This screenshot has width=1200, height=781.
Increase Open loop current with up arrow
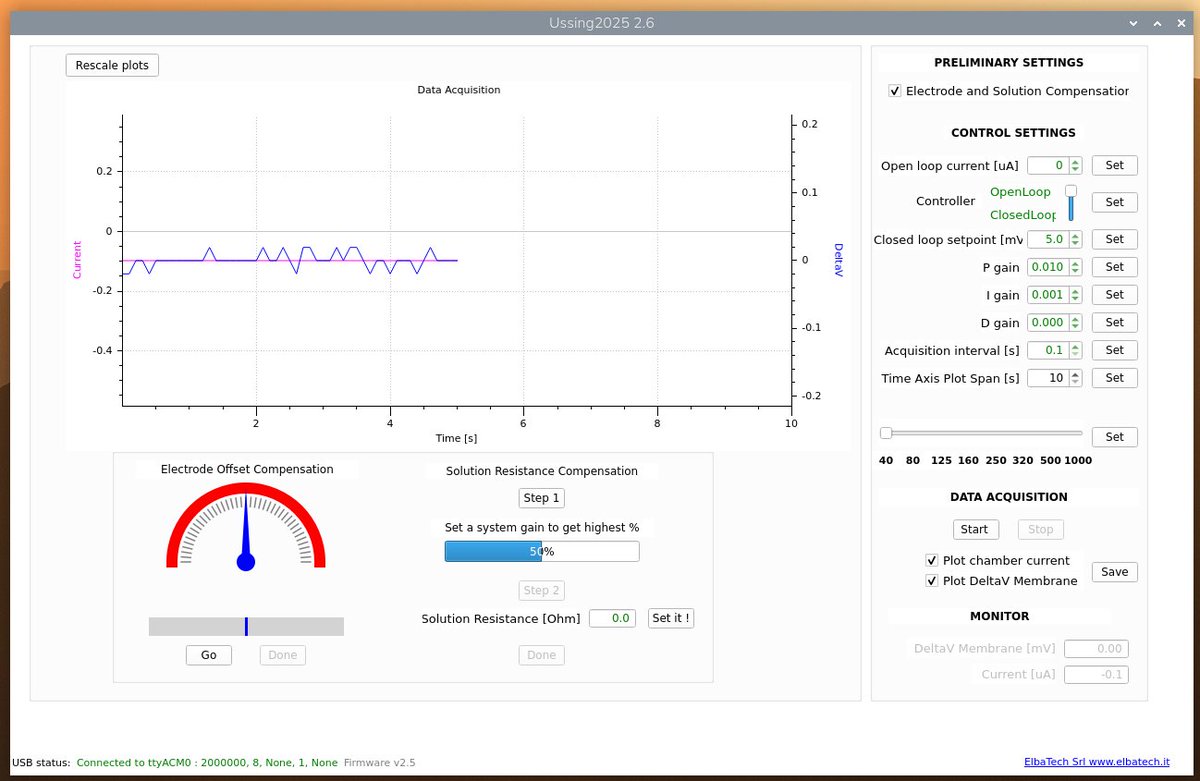[1075, 162]
